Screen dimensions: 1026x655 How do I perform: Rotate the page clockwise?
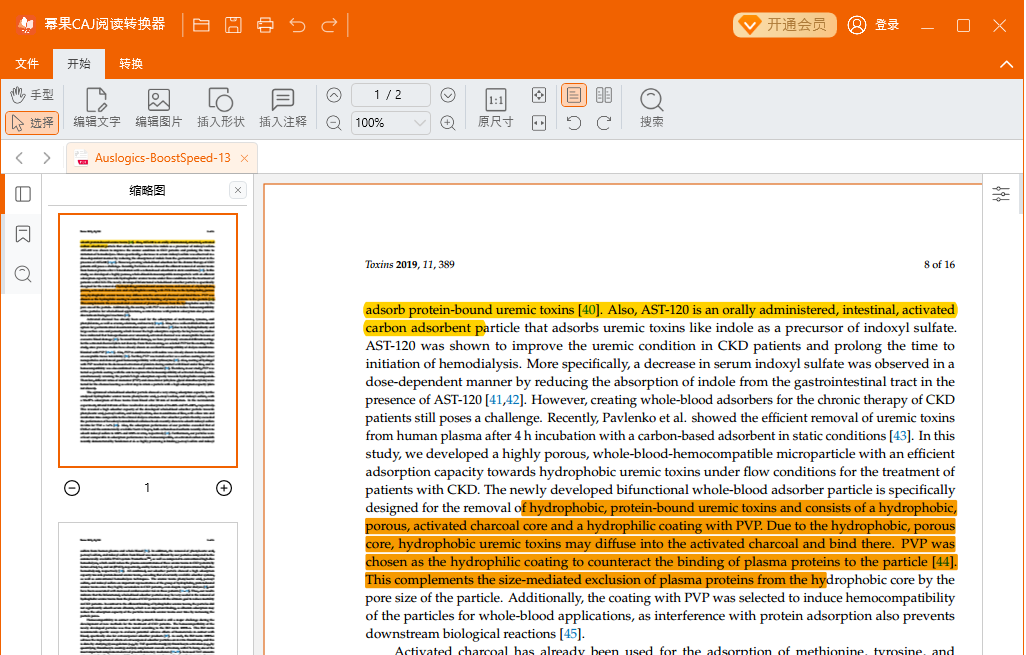[x=604, y=123]
